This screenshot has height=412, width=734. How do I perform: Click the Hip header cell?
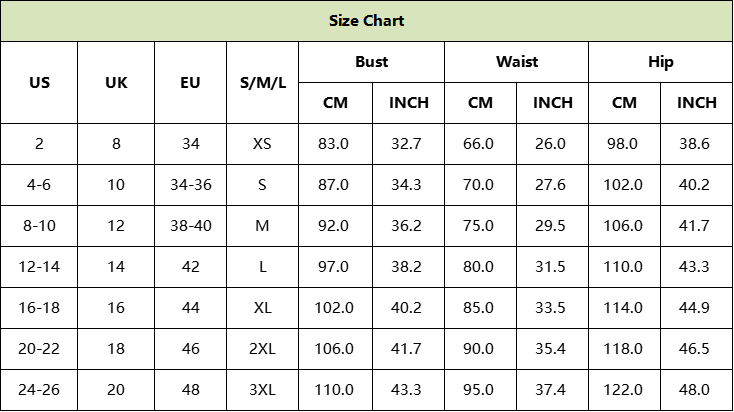pos(661,62)
